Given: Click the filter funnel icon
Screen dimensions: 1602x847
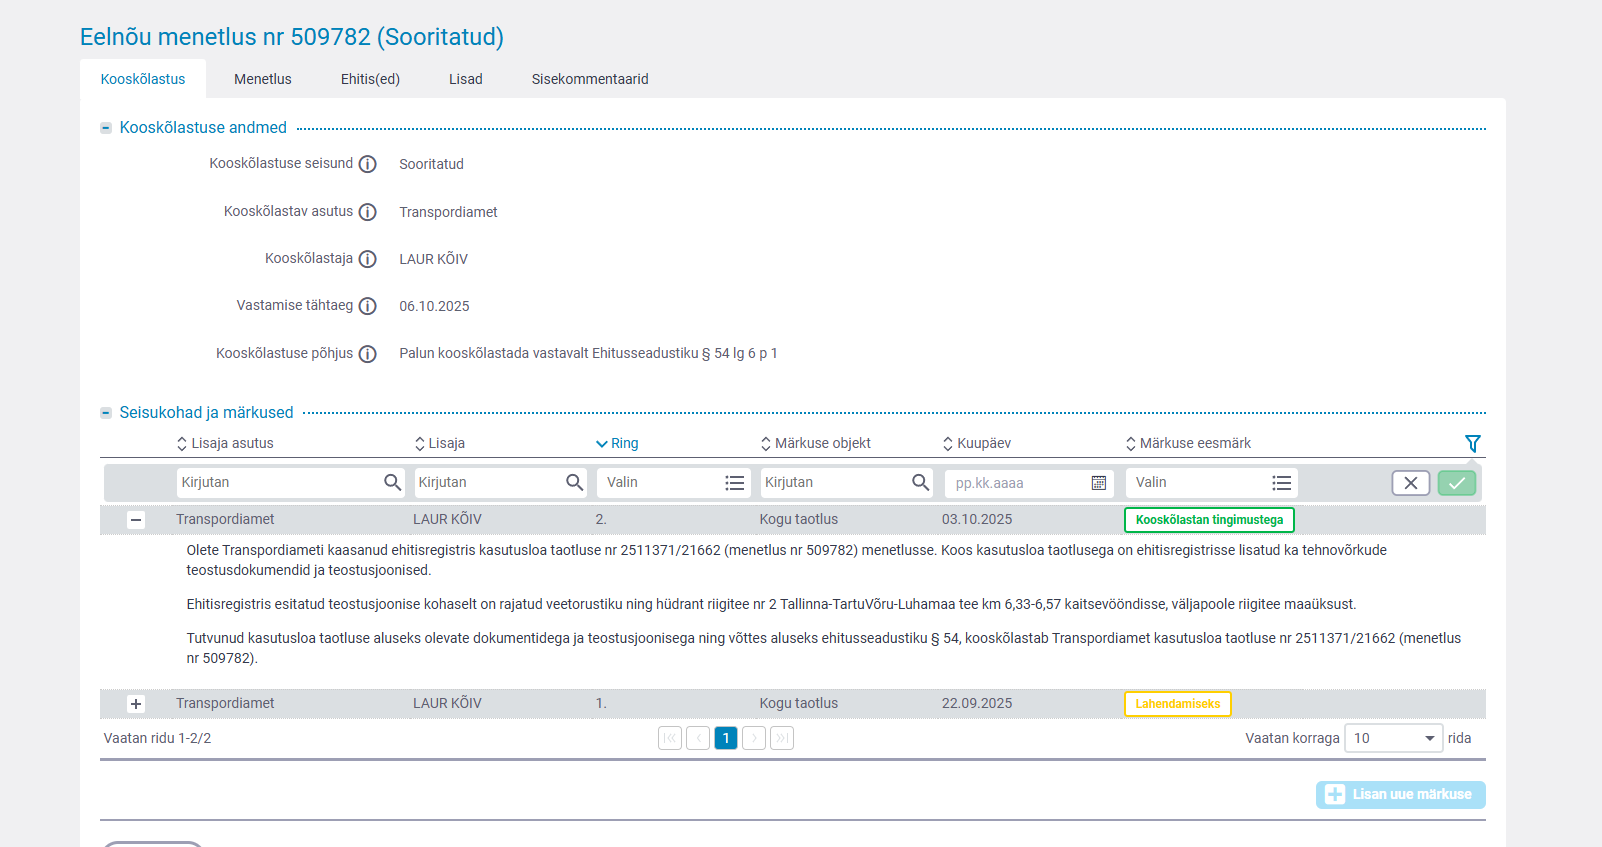Looking at the screenshot, I should (x=1472, y=443).
